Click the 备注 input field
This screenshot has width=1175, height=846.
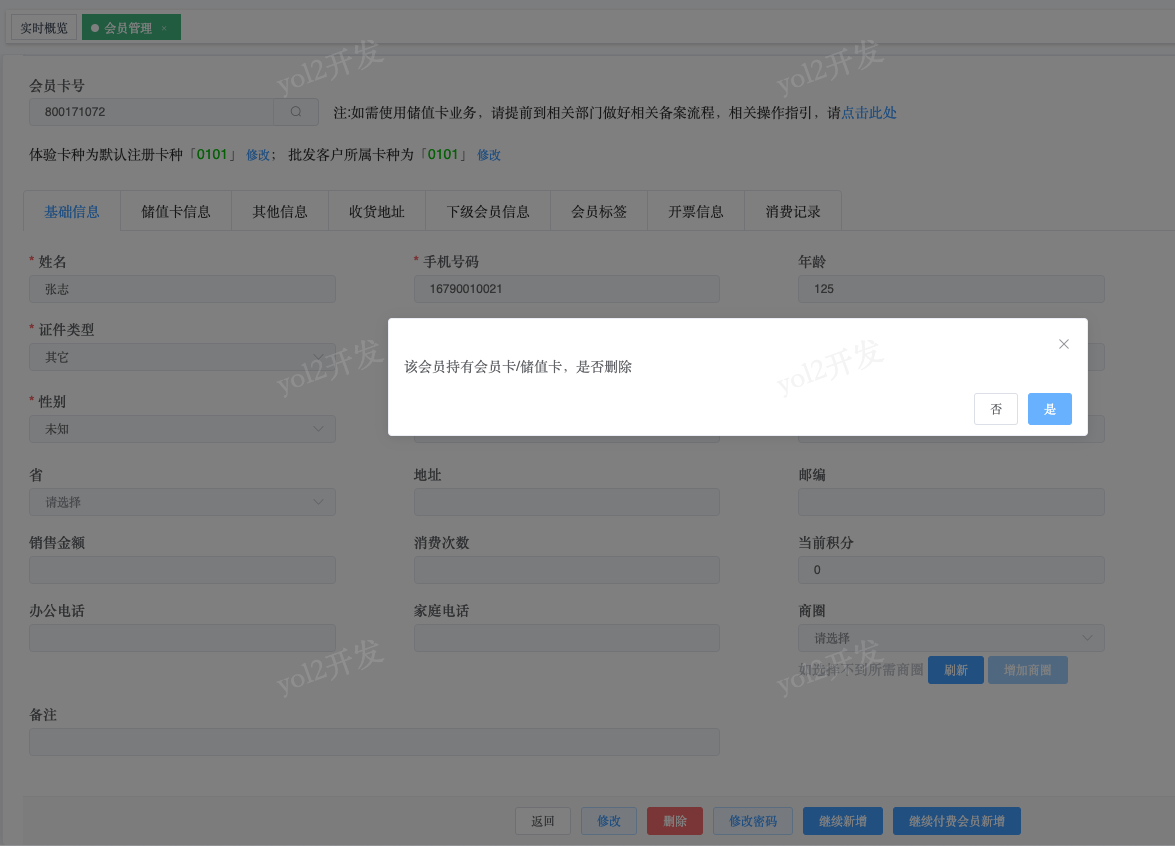374,742
